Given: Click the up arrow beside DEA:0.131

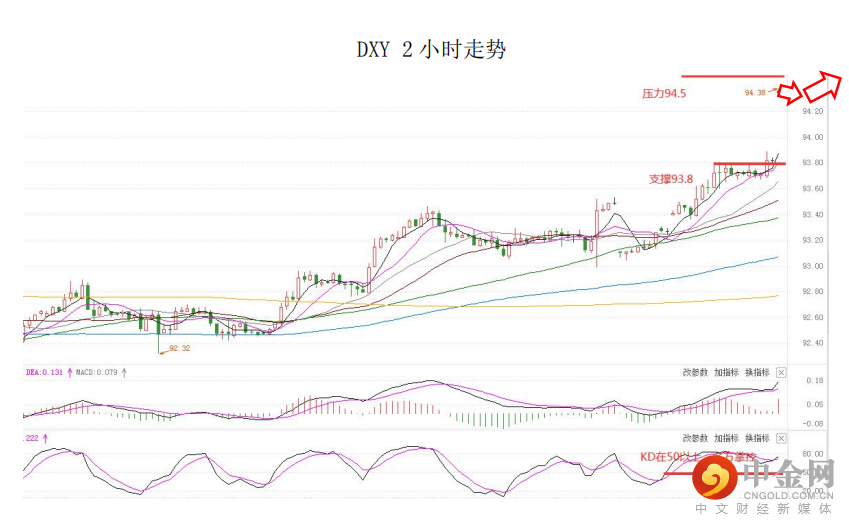Looking at the screenshot, I should coord(69,373).
